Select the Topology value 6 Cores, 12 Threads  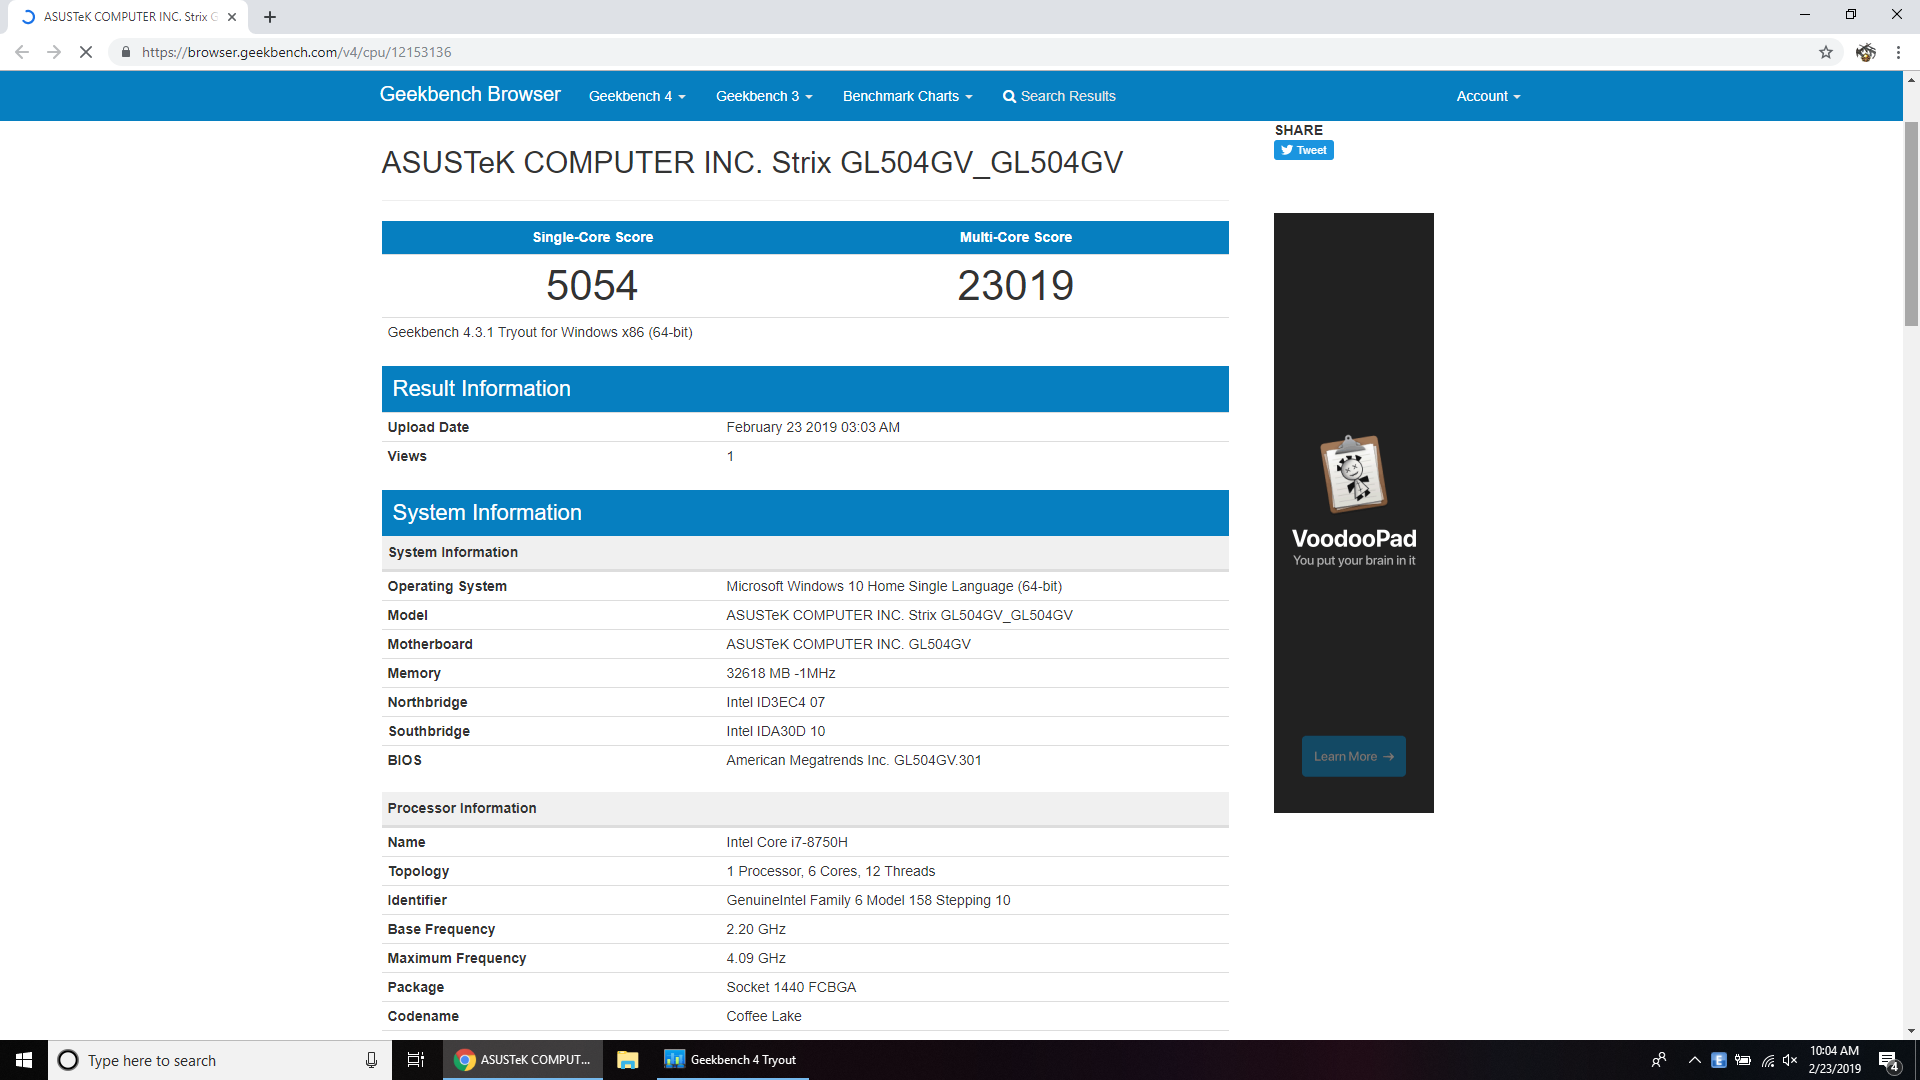tap(830, 871)
